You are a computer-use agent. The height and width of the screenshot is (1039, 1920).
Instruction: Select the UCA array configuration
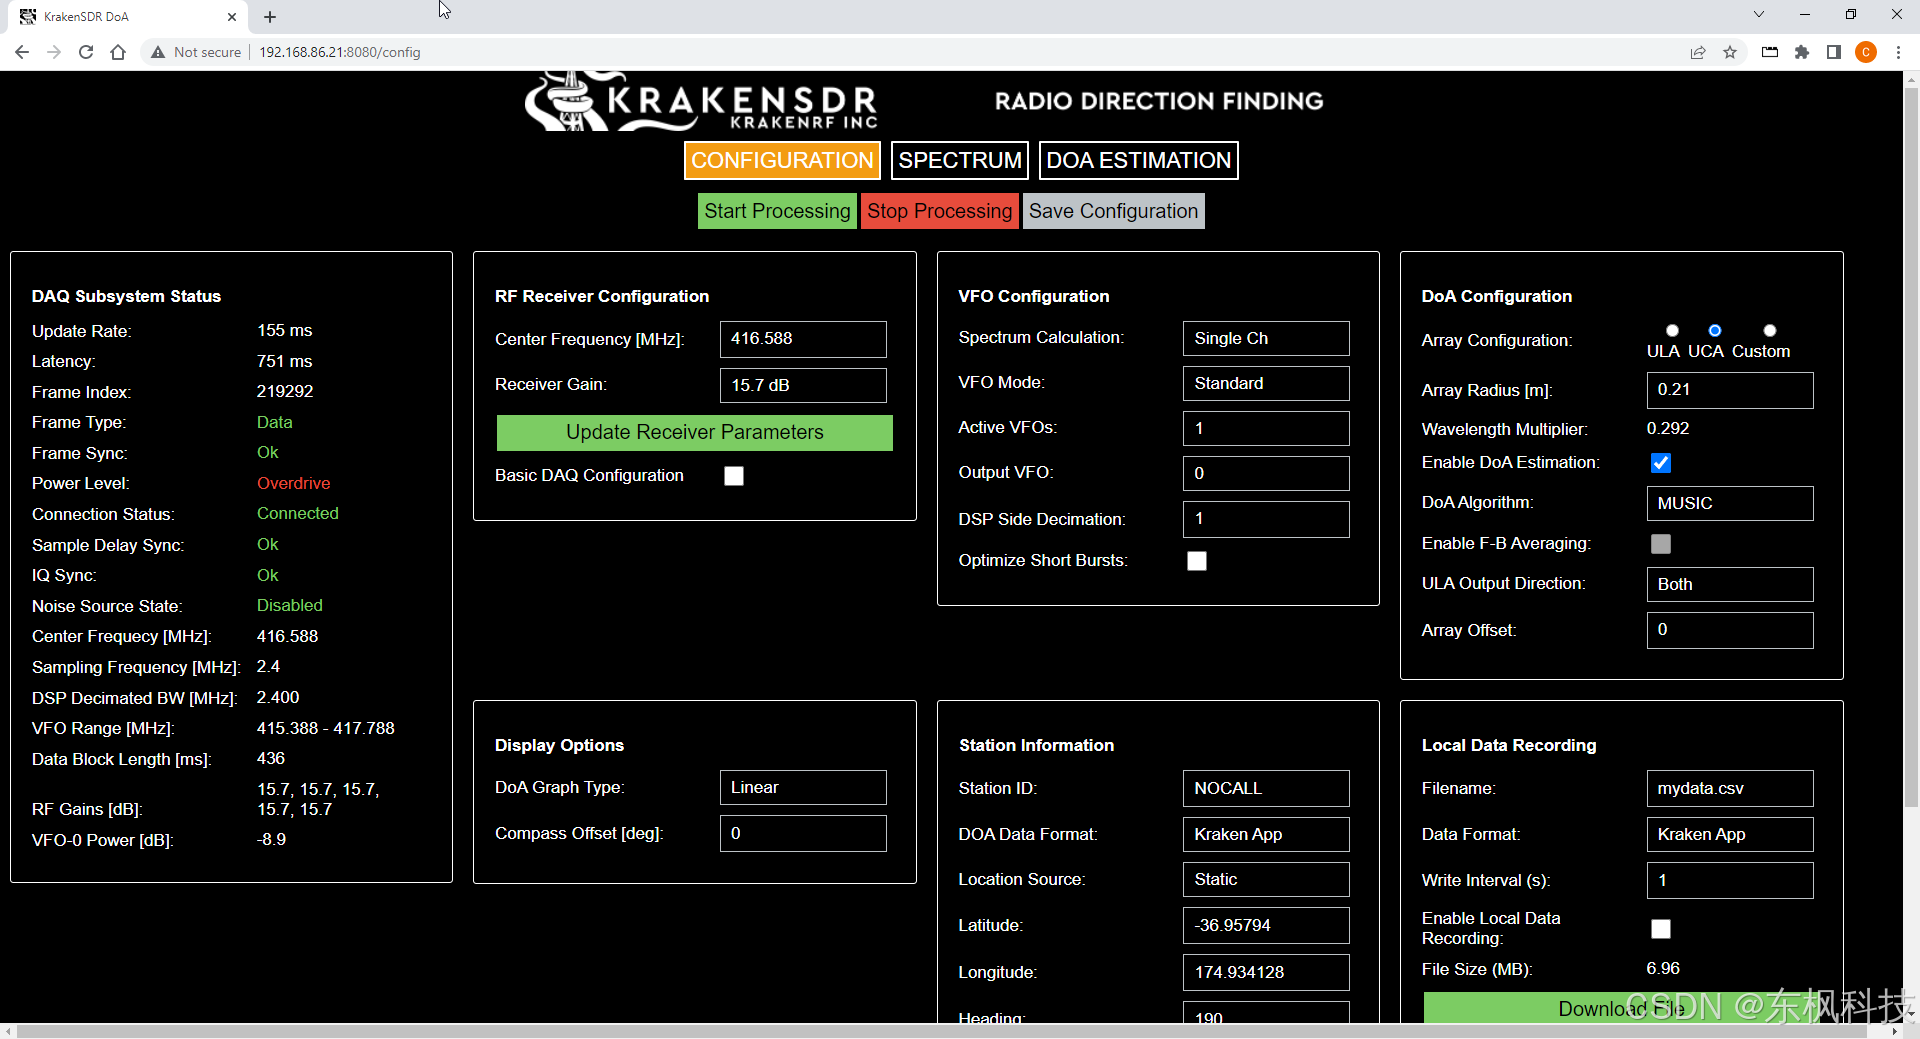pyautogui.click(x=1715, y=330)
